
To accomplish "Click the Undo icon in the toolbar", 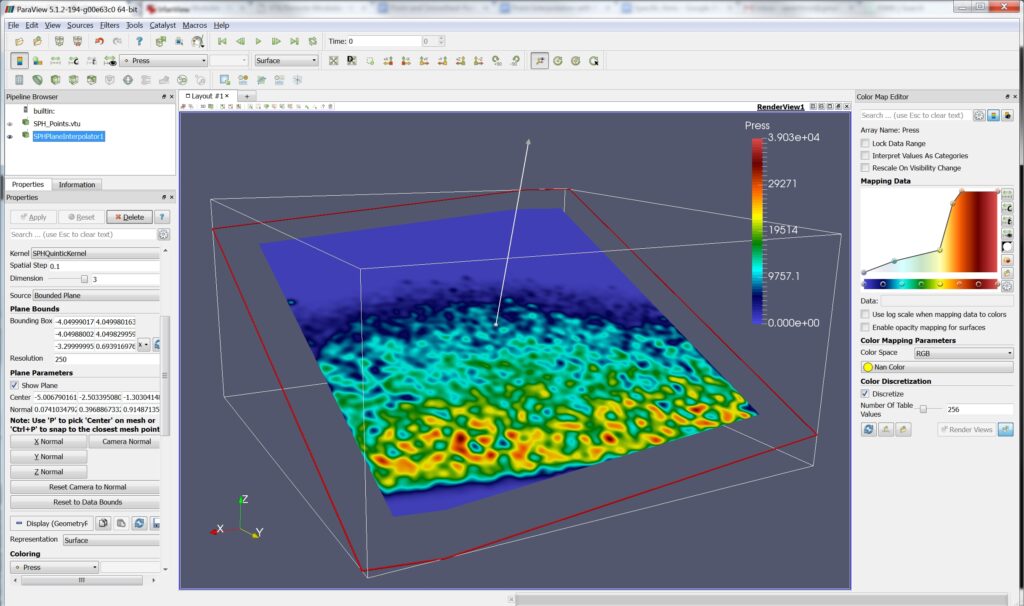I will [100, 41].
